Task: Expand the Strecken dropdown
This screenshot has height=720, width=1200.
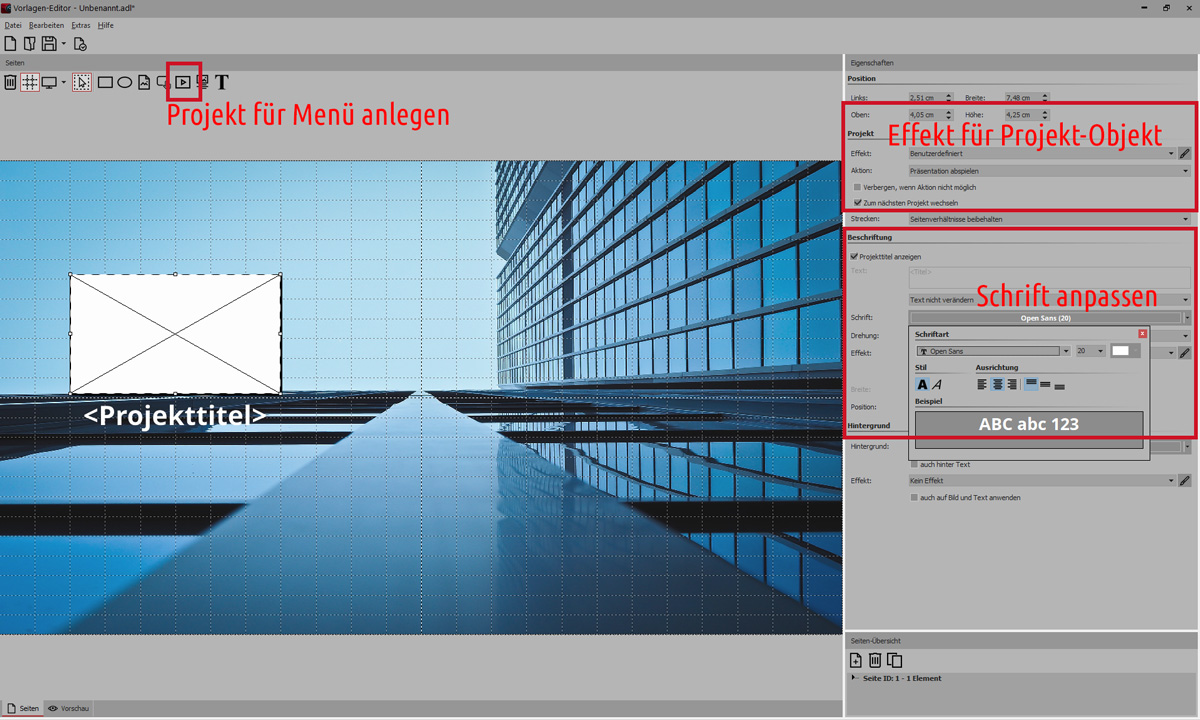Action: tap(1049, 219)
